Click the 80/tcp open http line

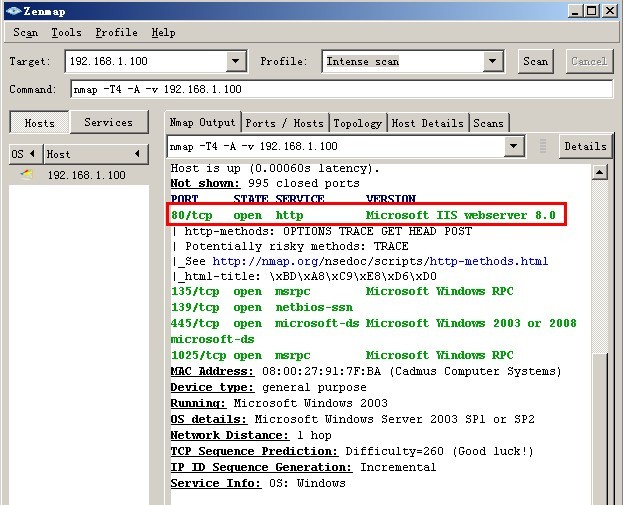click(x=363, y=215)
